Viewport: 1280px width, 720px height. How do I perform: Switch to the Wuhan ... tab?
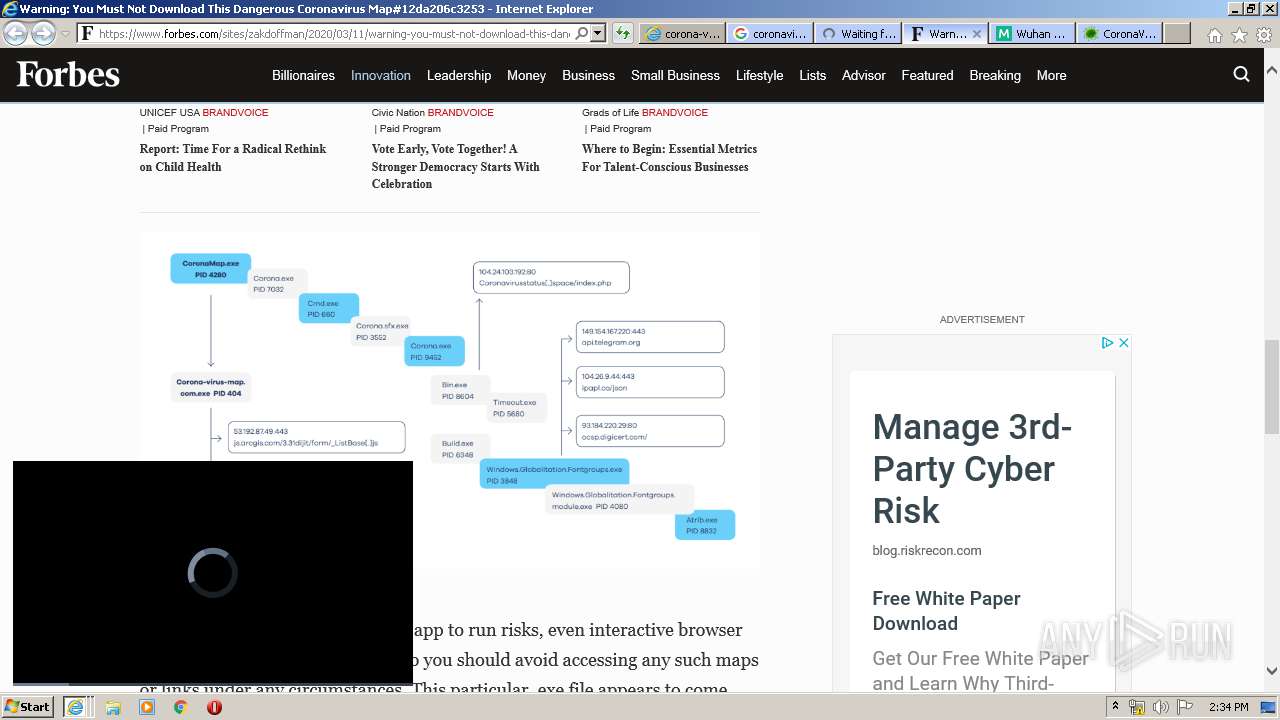point(1033,33)
